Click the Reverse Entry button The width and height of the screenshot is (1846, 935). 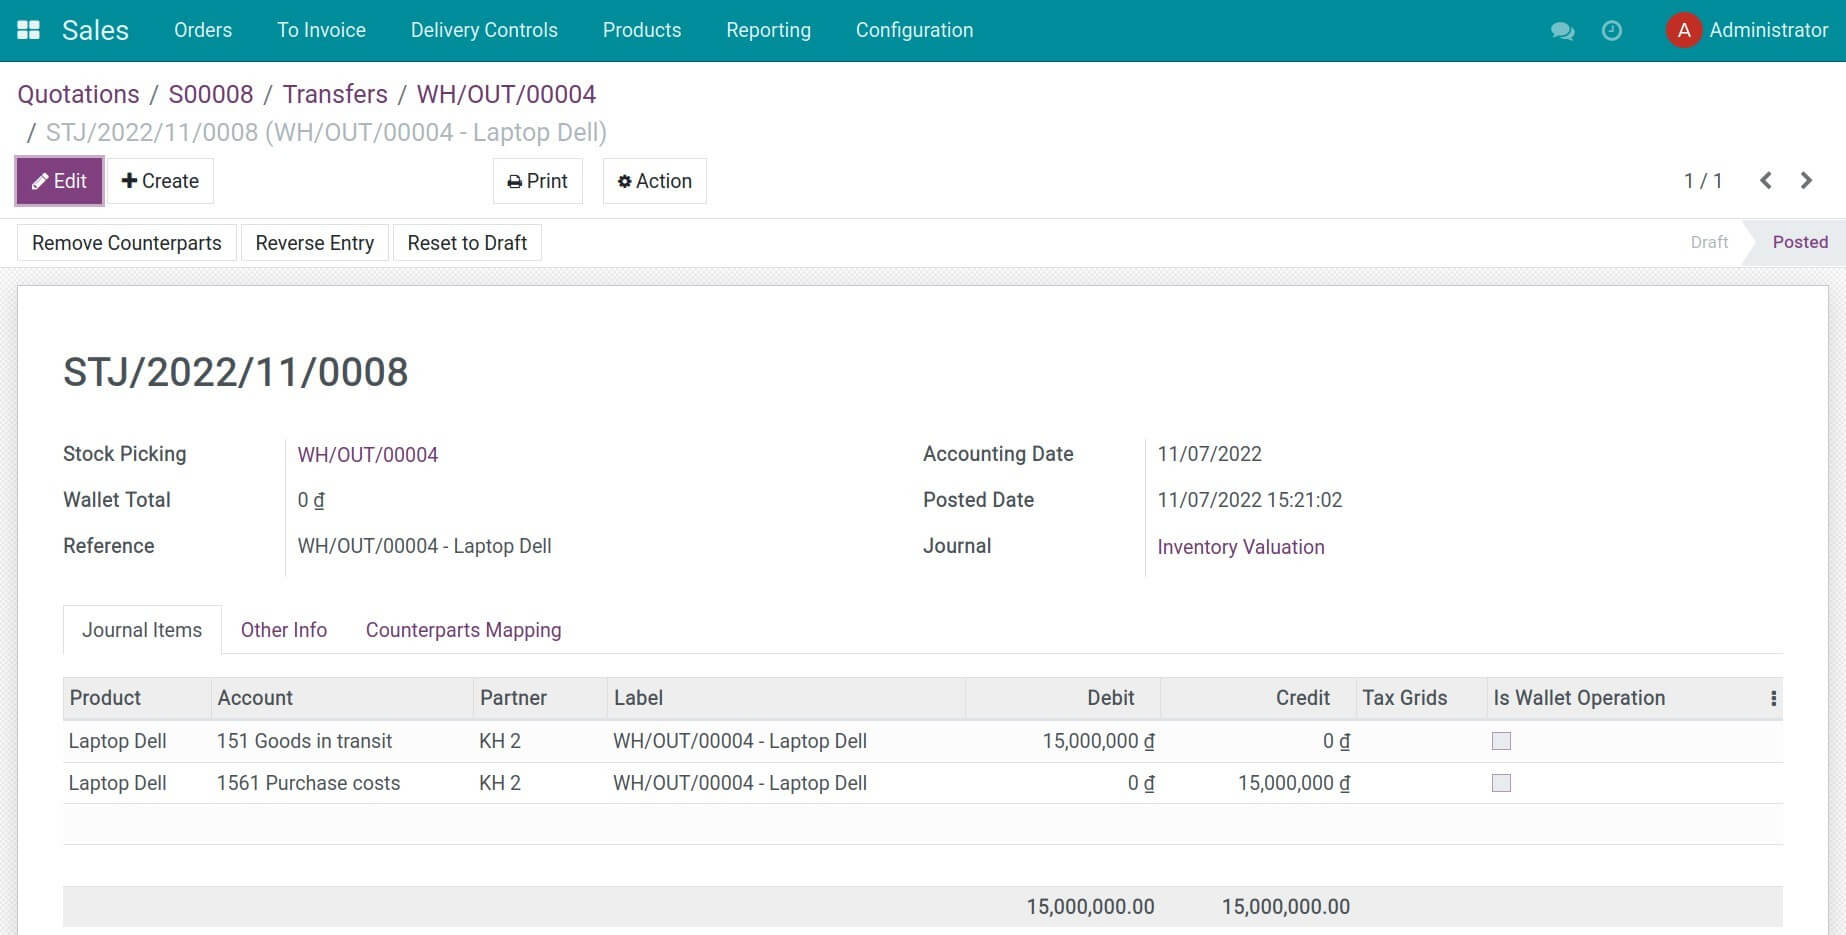314,242
